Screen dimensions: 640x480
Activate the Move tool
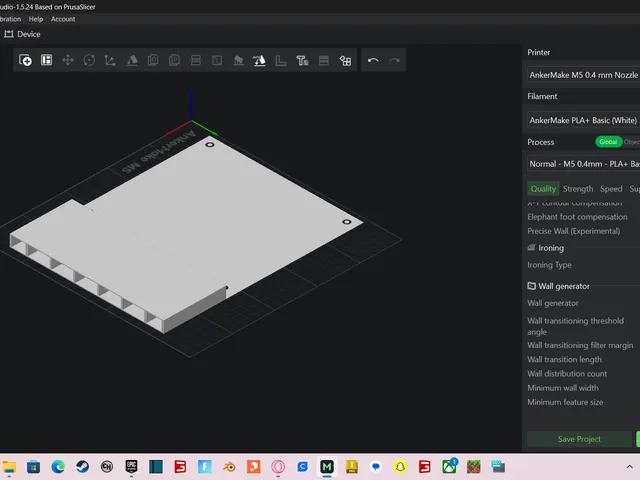tap(68, 60)
